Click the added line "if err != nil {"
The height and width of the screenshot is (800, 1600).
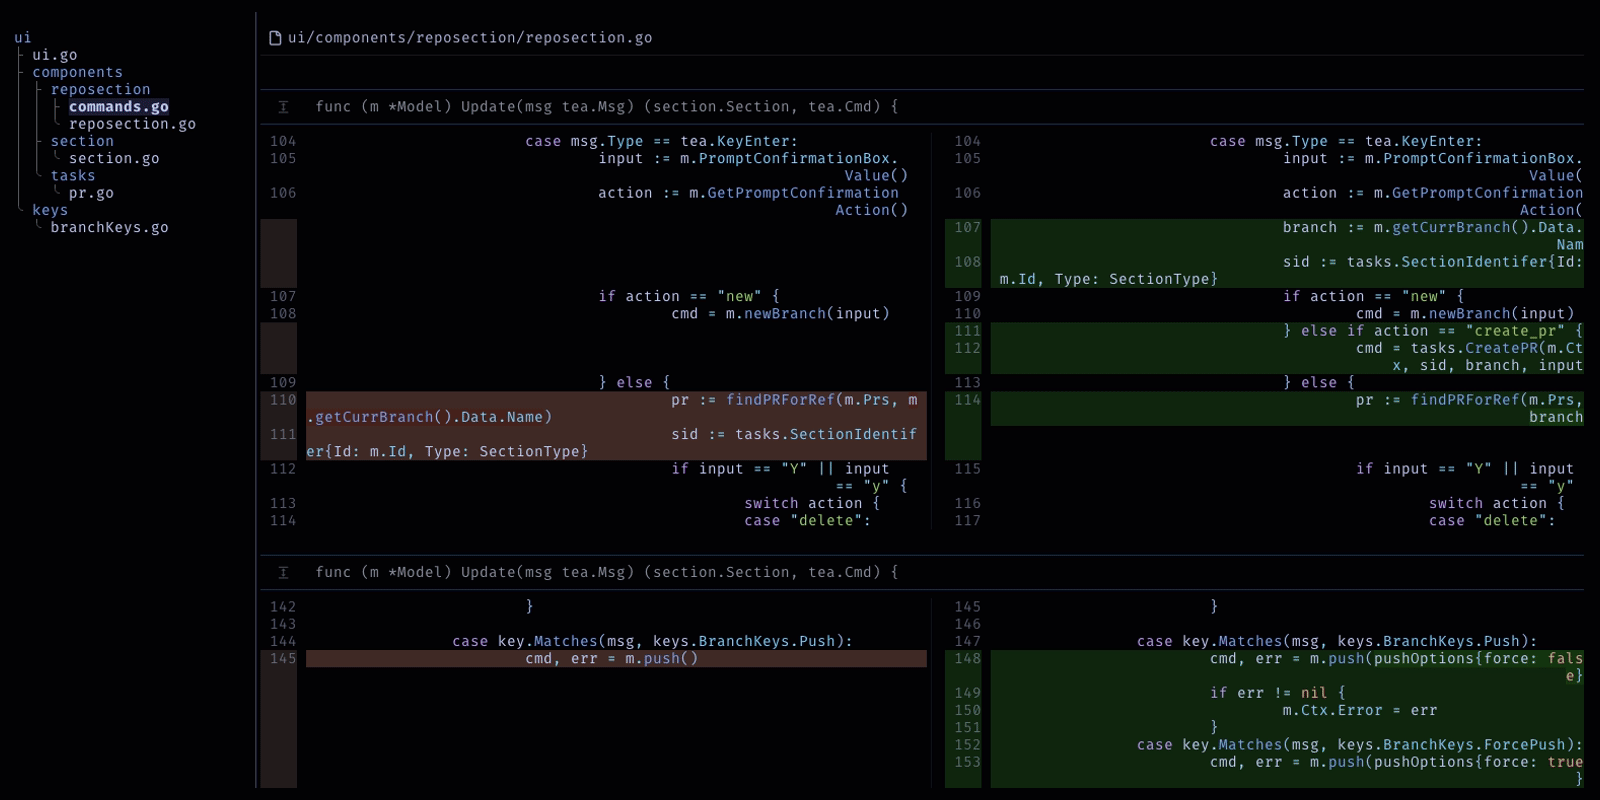click(1287, 693)
